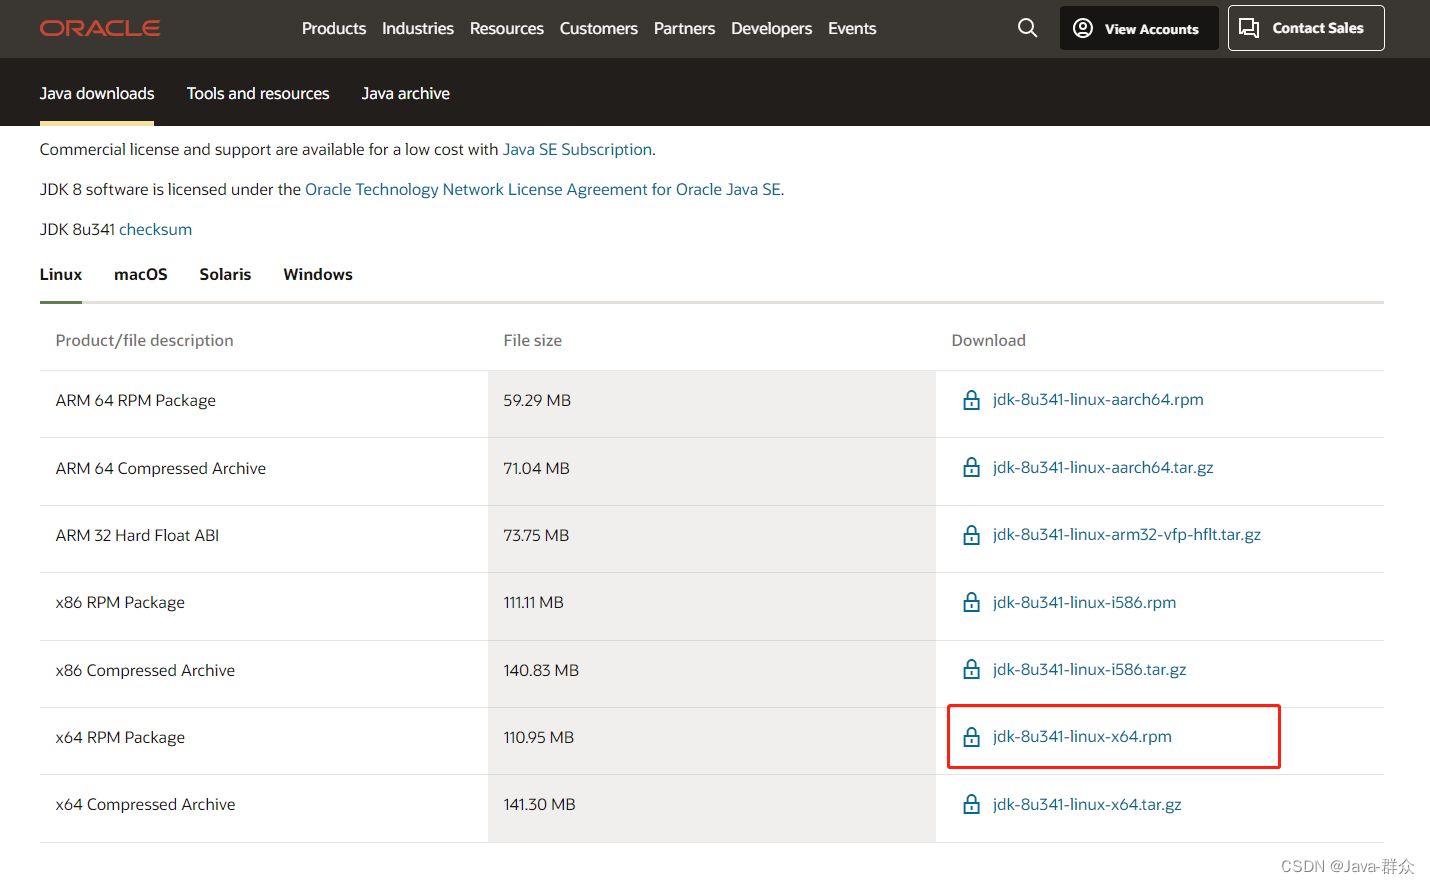Image resolution: width=1430 pixels, height=884 pixels.
Task: Click the lock icon beside jdk-8u341-linux-x64.rpm
Action: click(x=971, y=737)
